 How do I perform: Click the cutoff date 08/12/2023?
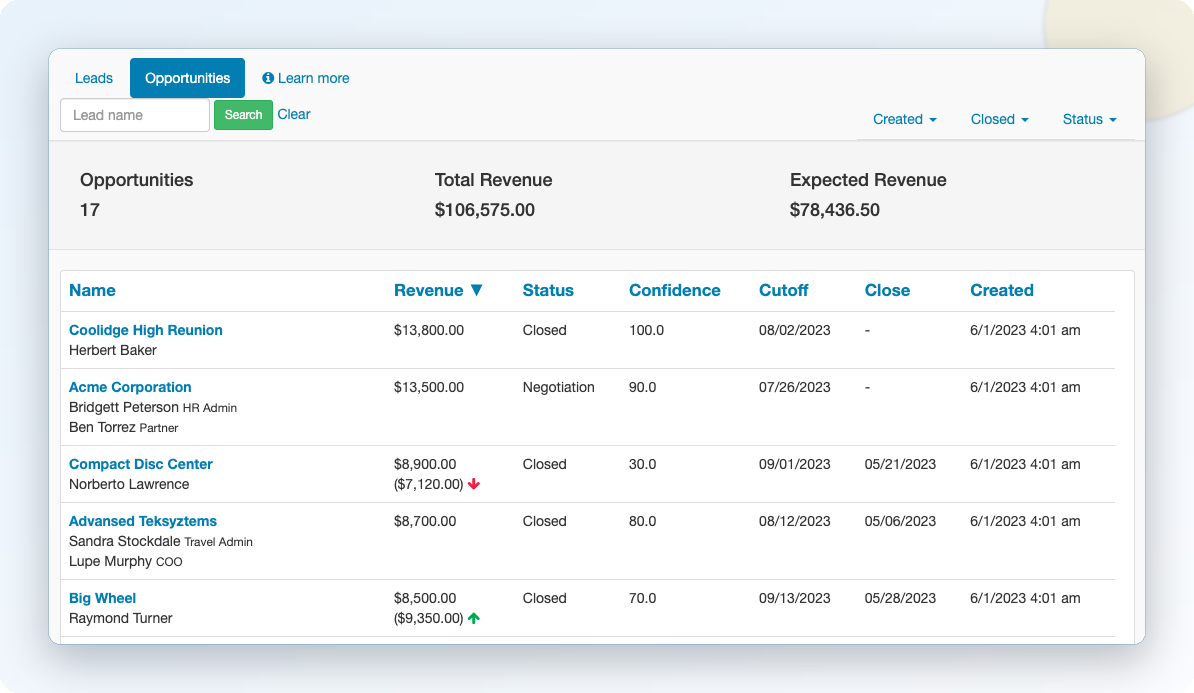tap(794, 521)
